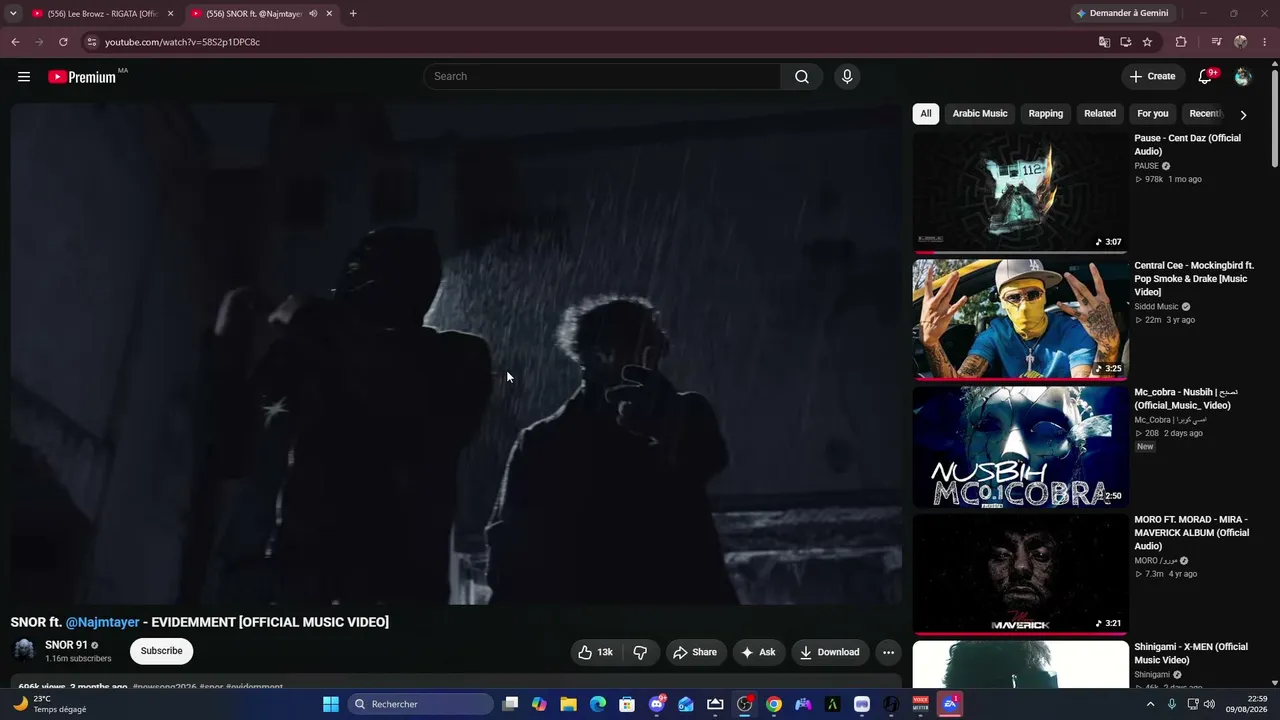Choose the For you filter chip
1280x720 pixels.
pyautogui.click(x=1153, y=114)
